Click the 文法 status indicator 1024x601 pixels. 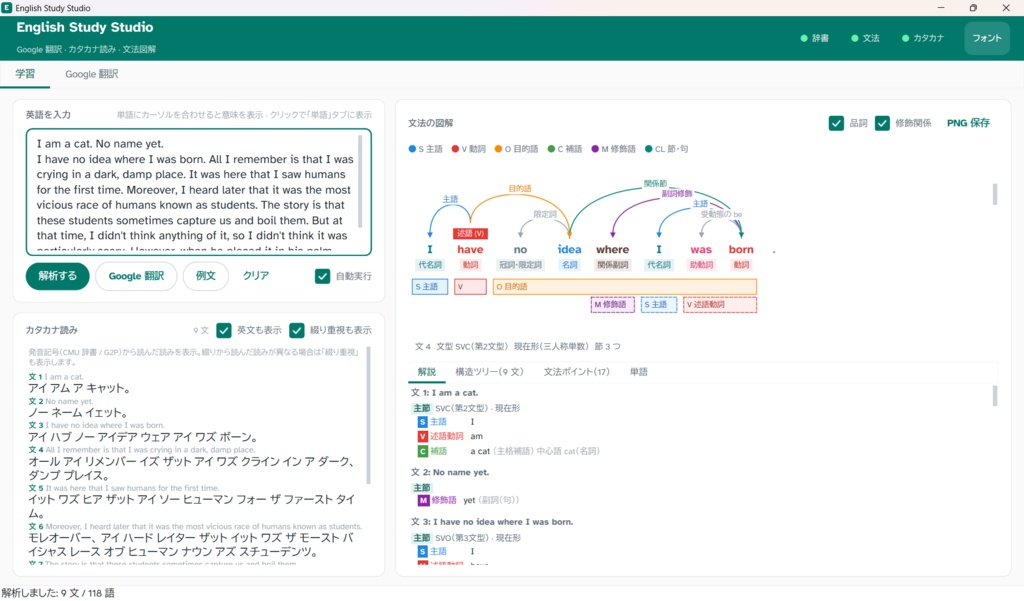865,38
